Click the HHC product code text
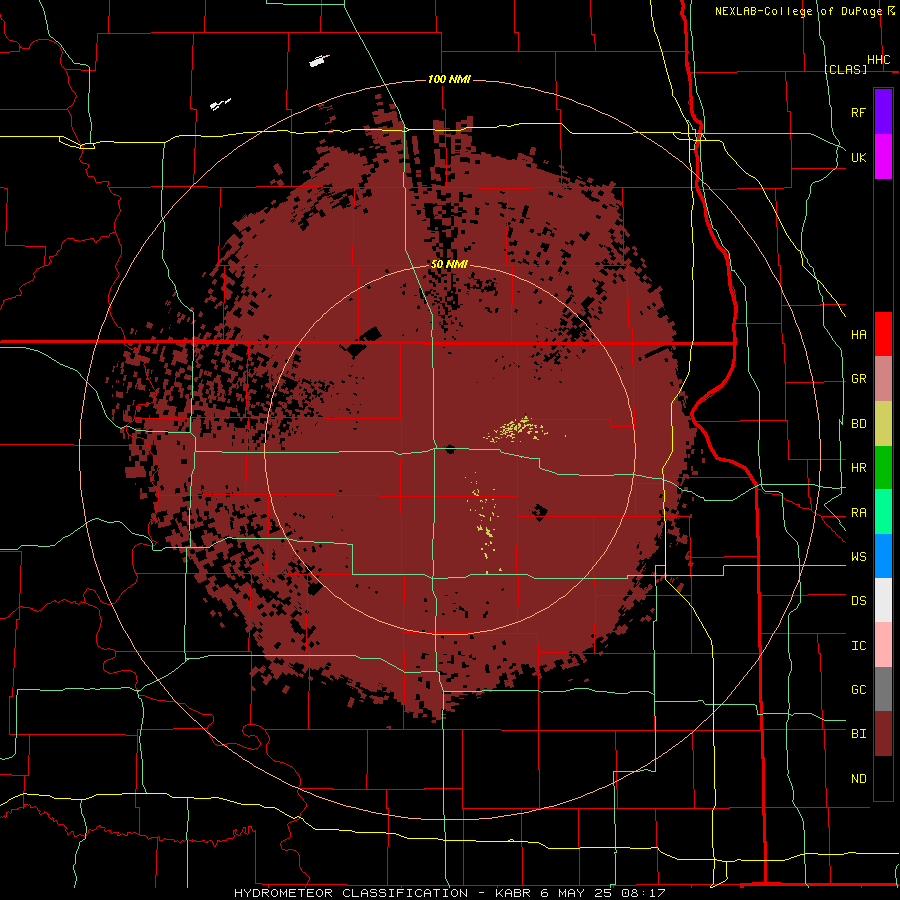Image resolution: width=900 pixels, height=900 pixels. tap(878, 60)
